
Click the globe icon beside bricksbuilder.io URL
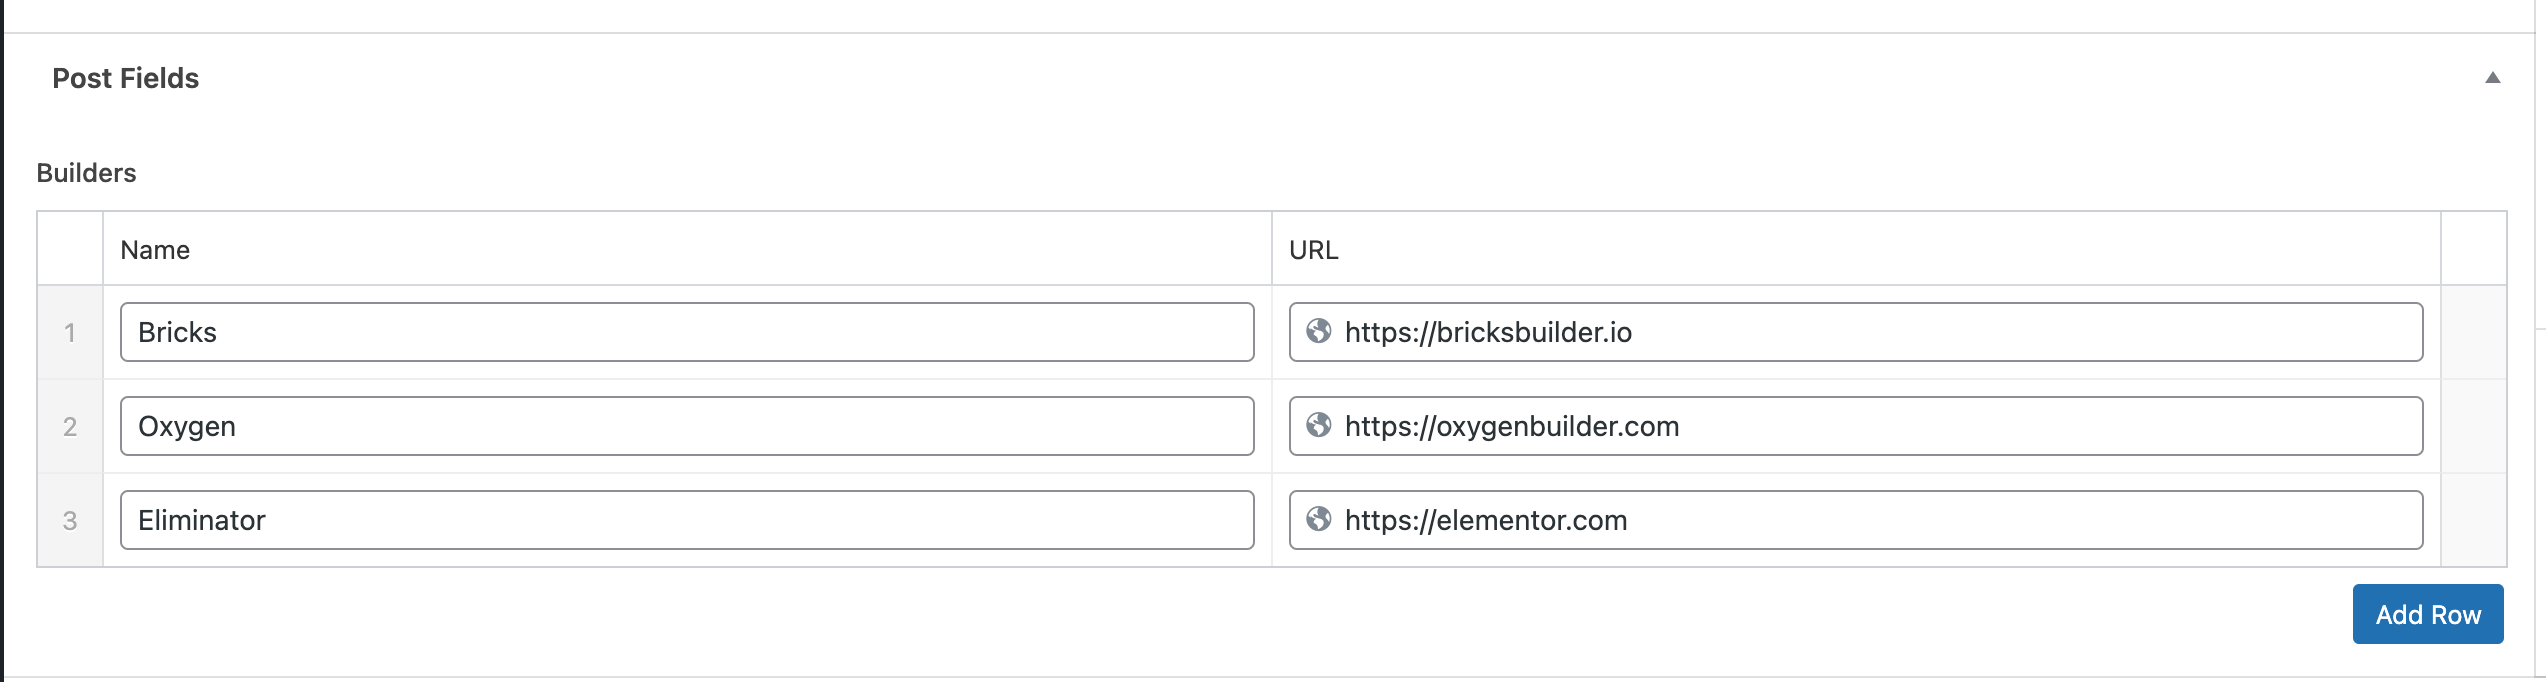(1319, 331)
